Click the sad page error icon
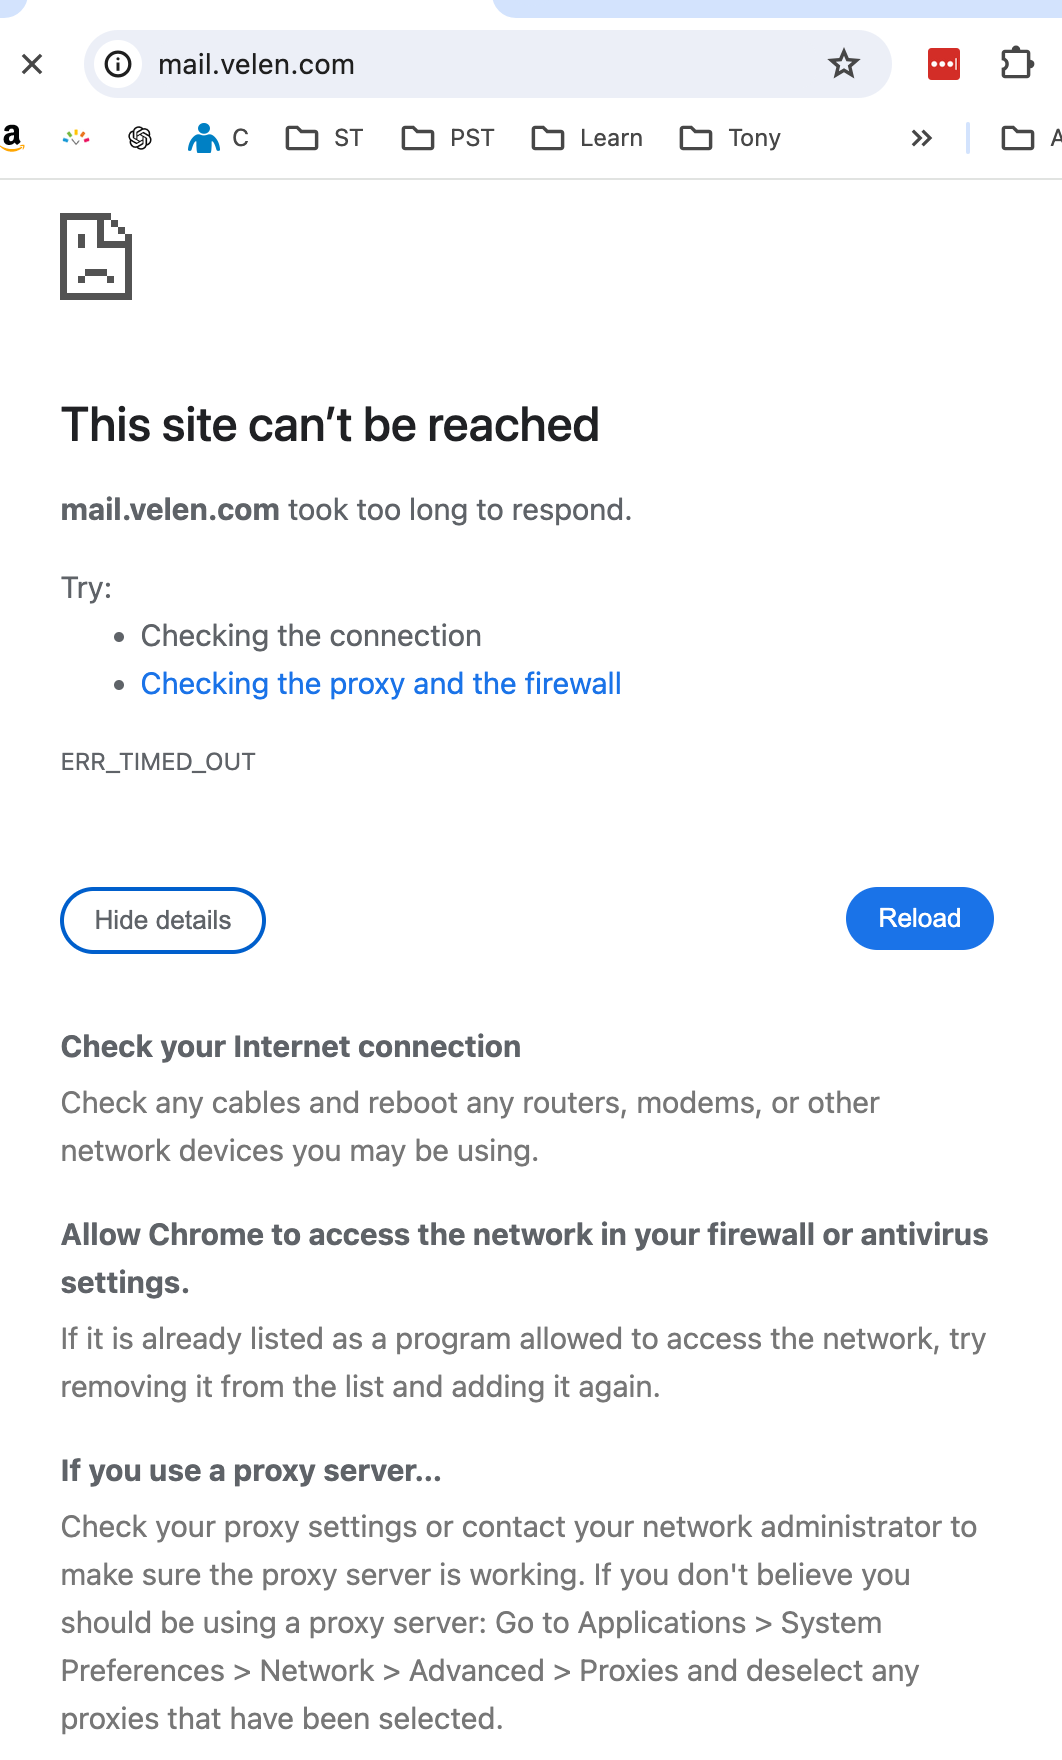 coord(96,256)
